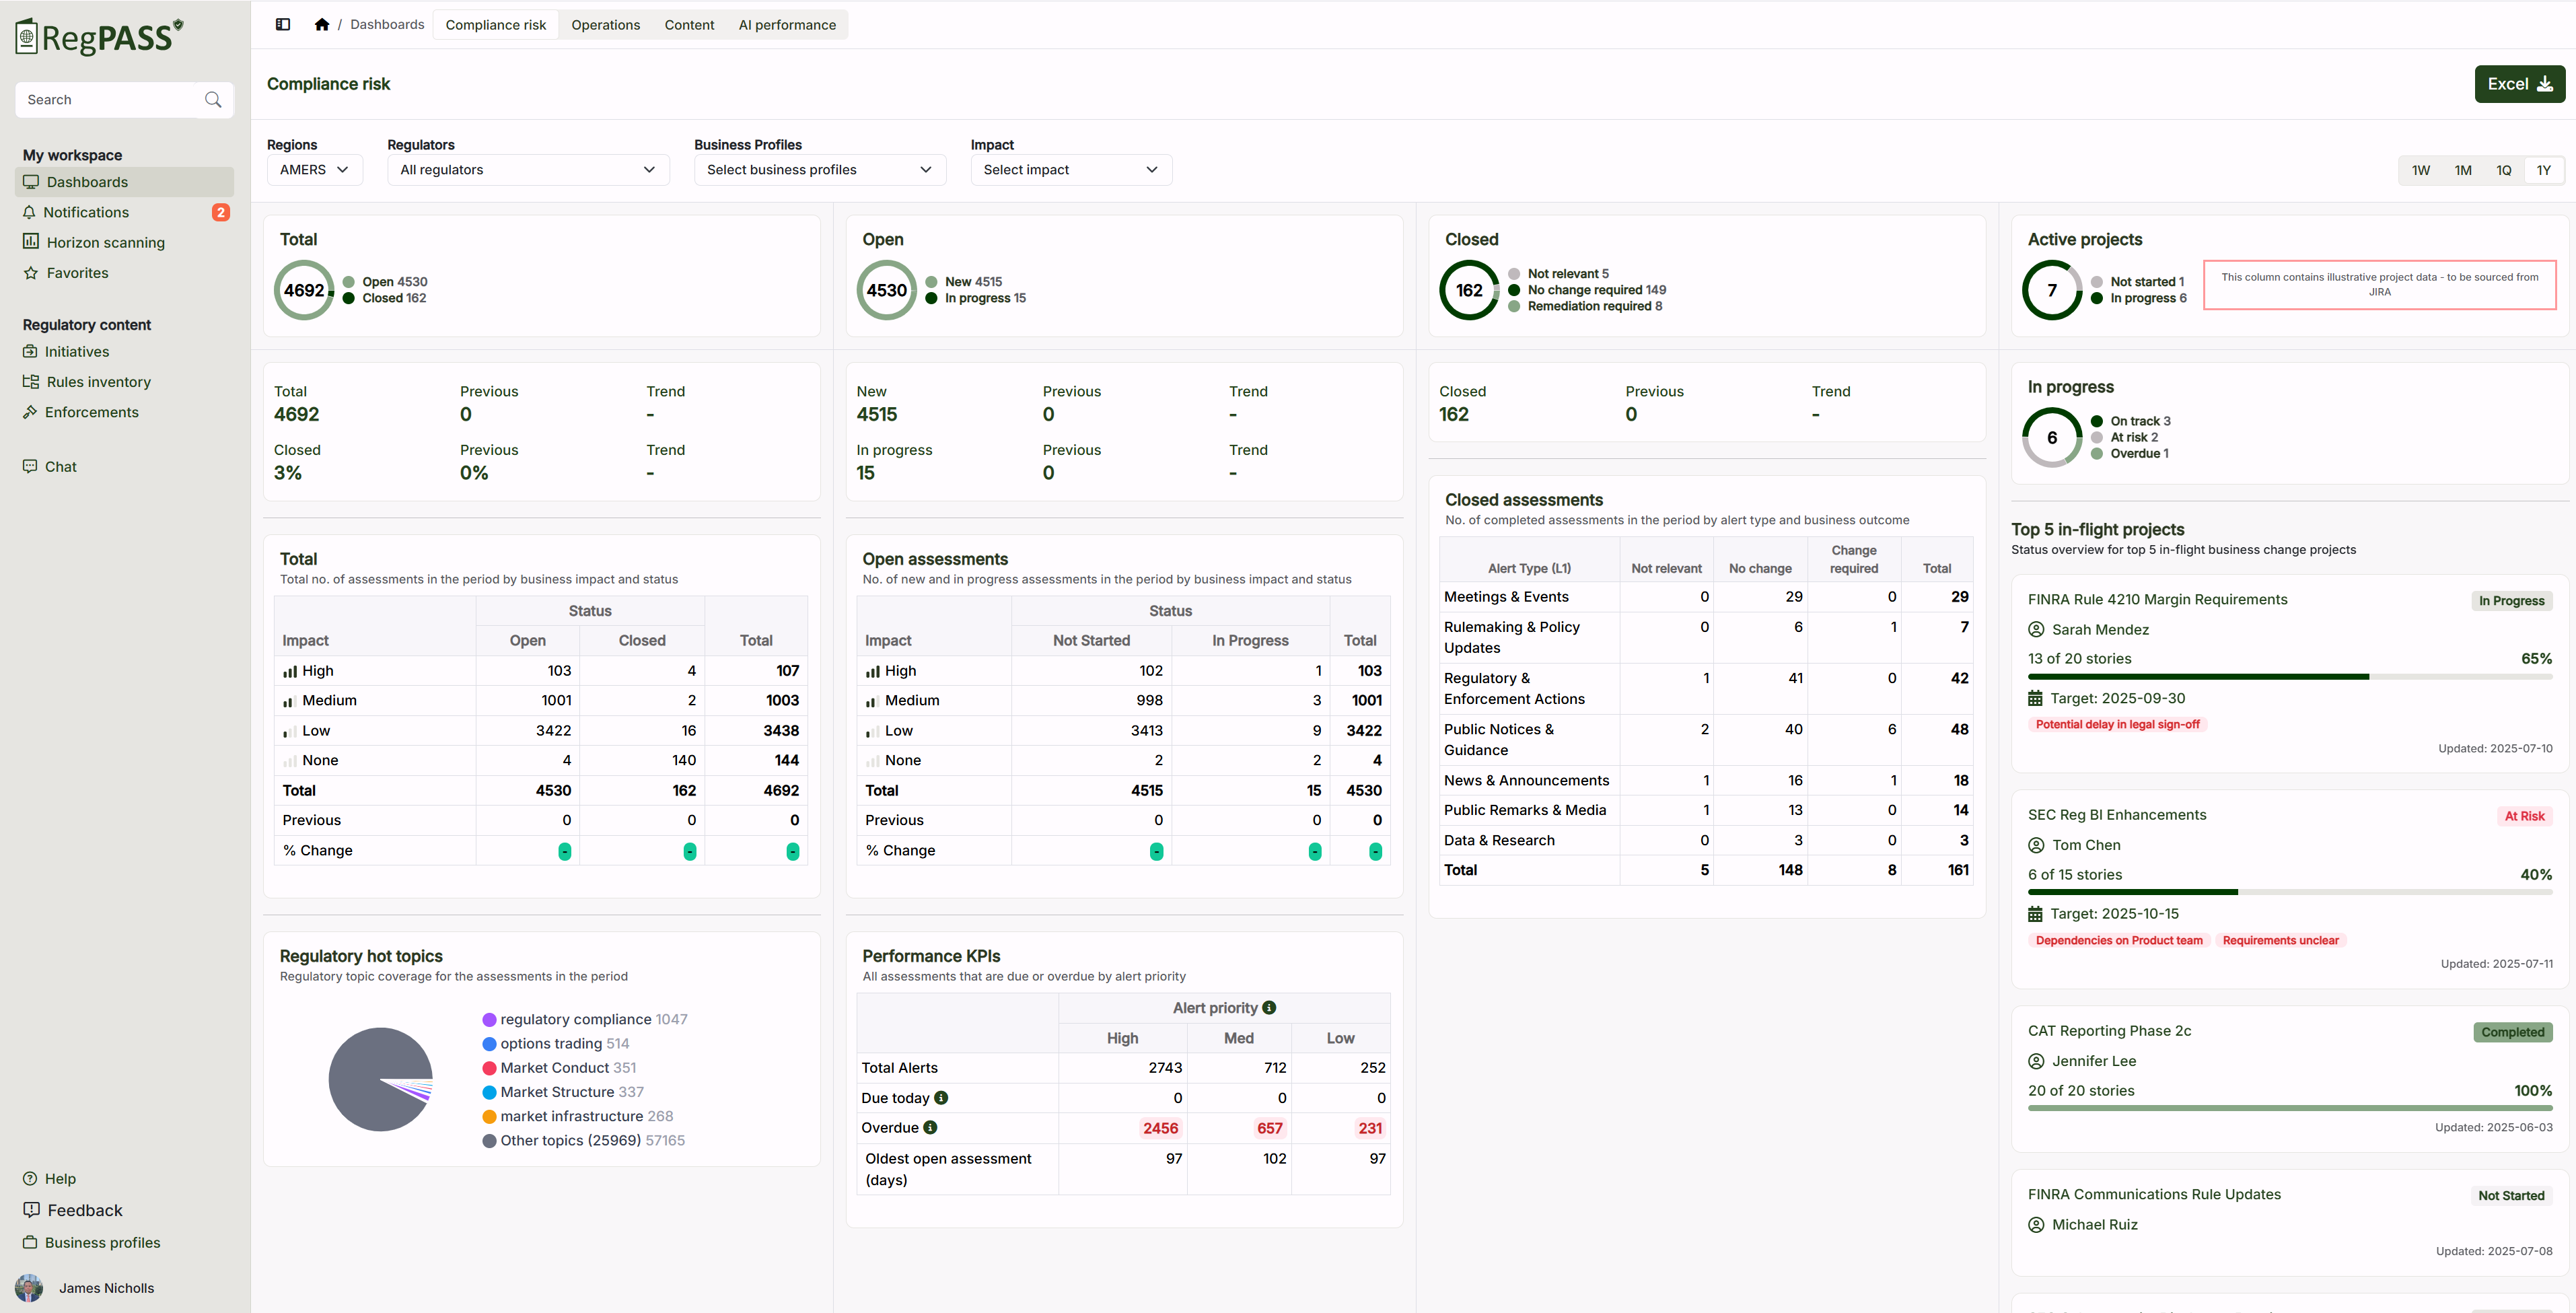Click Alert priority info icon
Image resolution: width=2576 pixels, height=1313 pixels.
1269,1008
